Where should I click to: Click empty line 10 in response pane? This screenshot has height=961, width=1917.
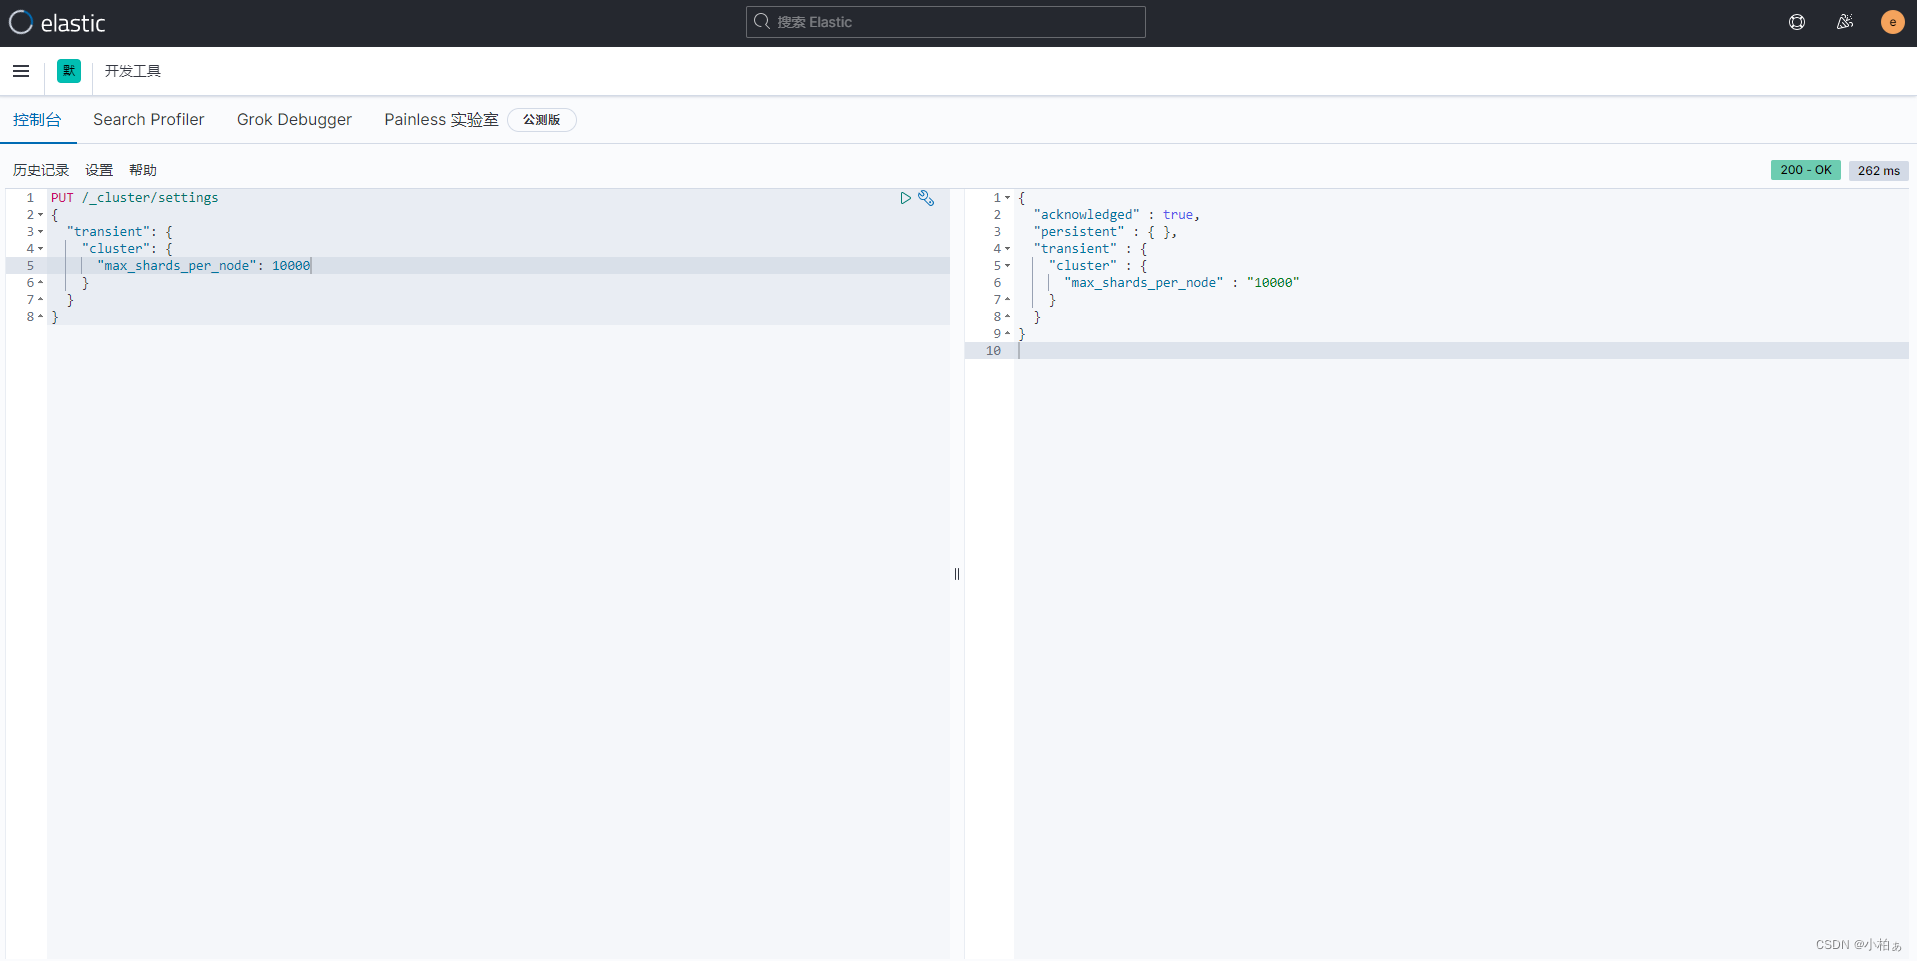pos(1462,351)
